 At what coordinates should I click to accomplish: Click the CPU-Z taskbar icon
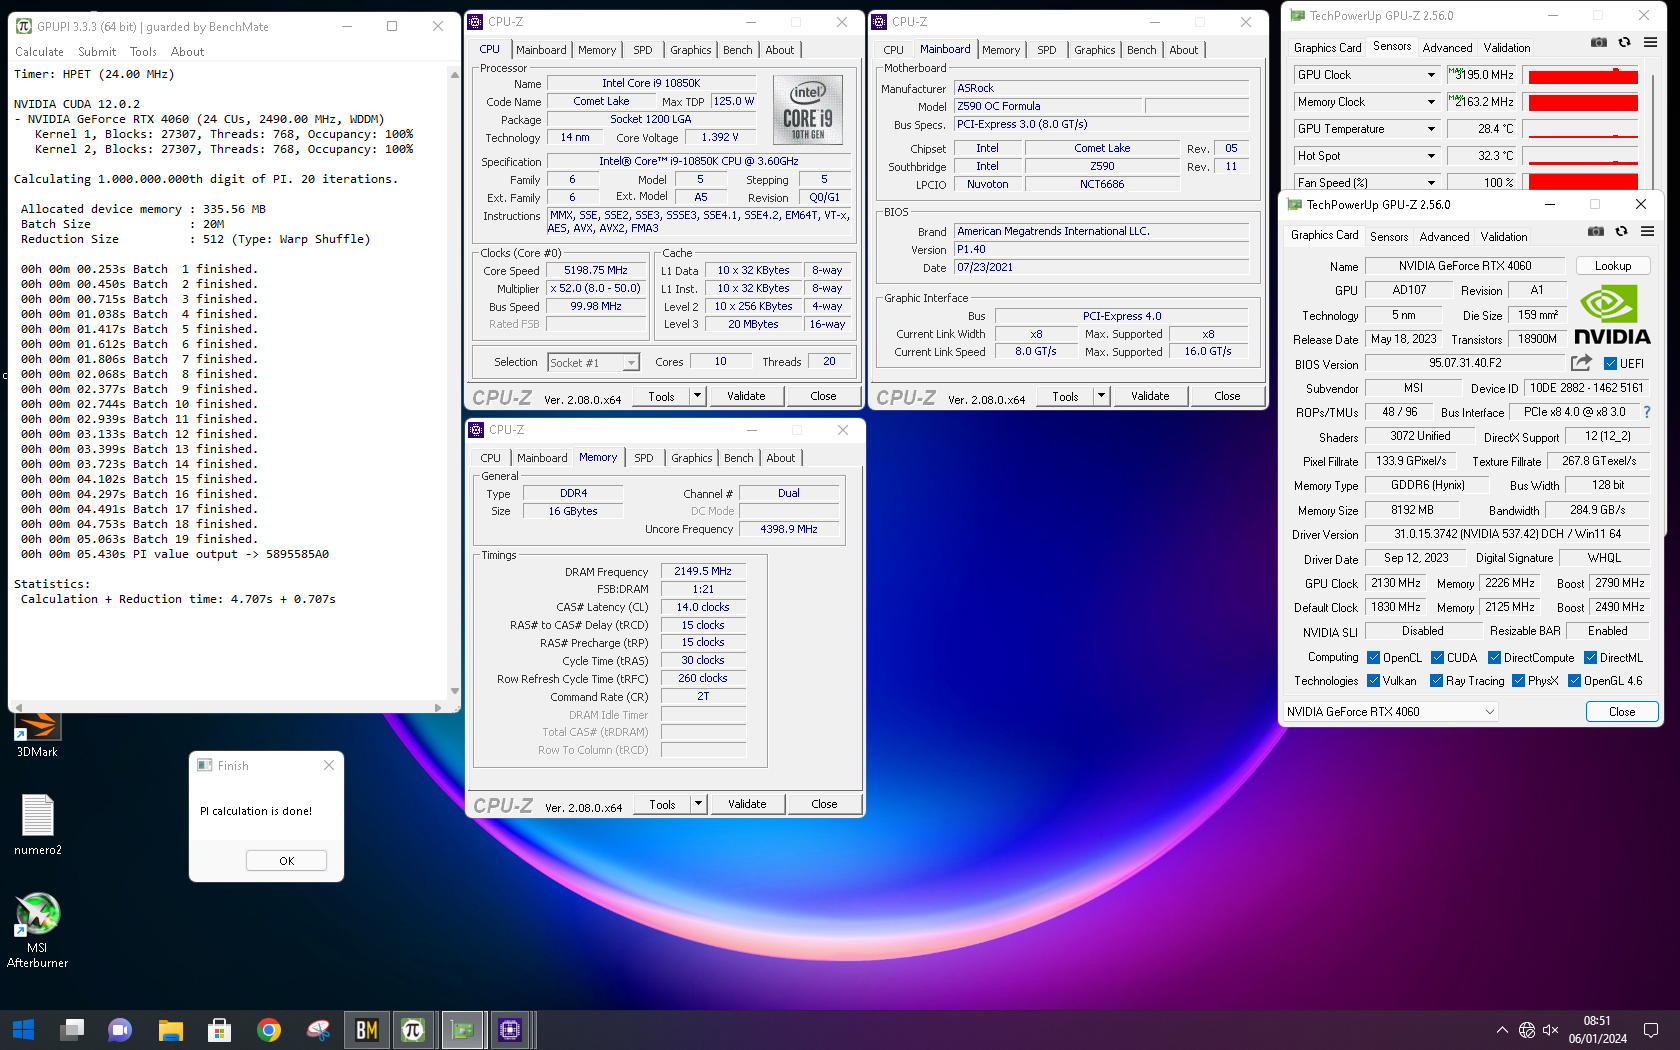coord(510,1030)
